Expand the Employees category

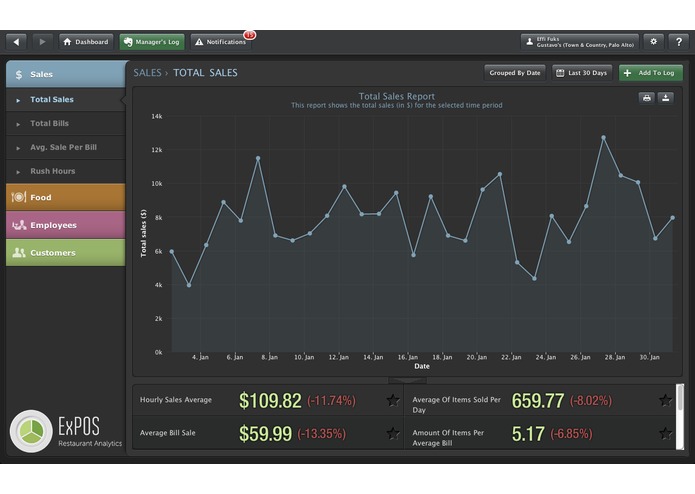(x=66, y=225)
